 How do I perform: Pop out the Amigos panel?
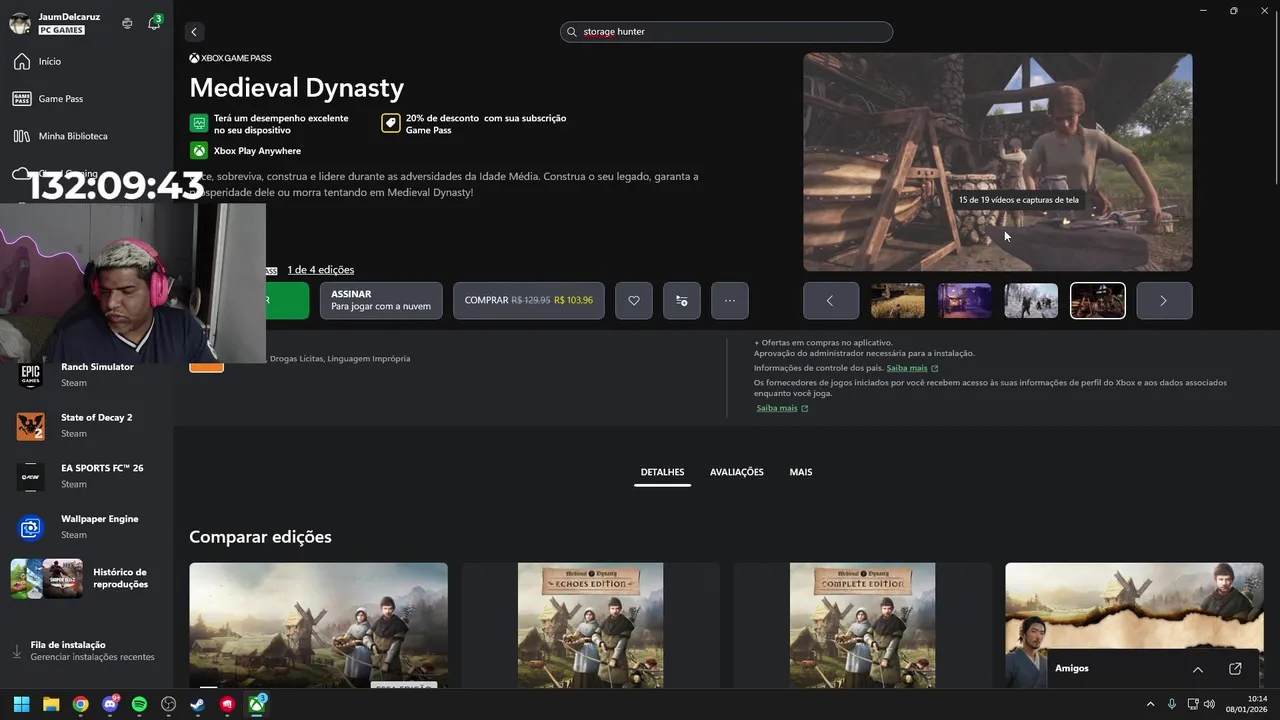(1235, 669)
